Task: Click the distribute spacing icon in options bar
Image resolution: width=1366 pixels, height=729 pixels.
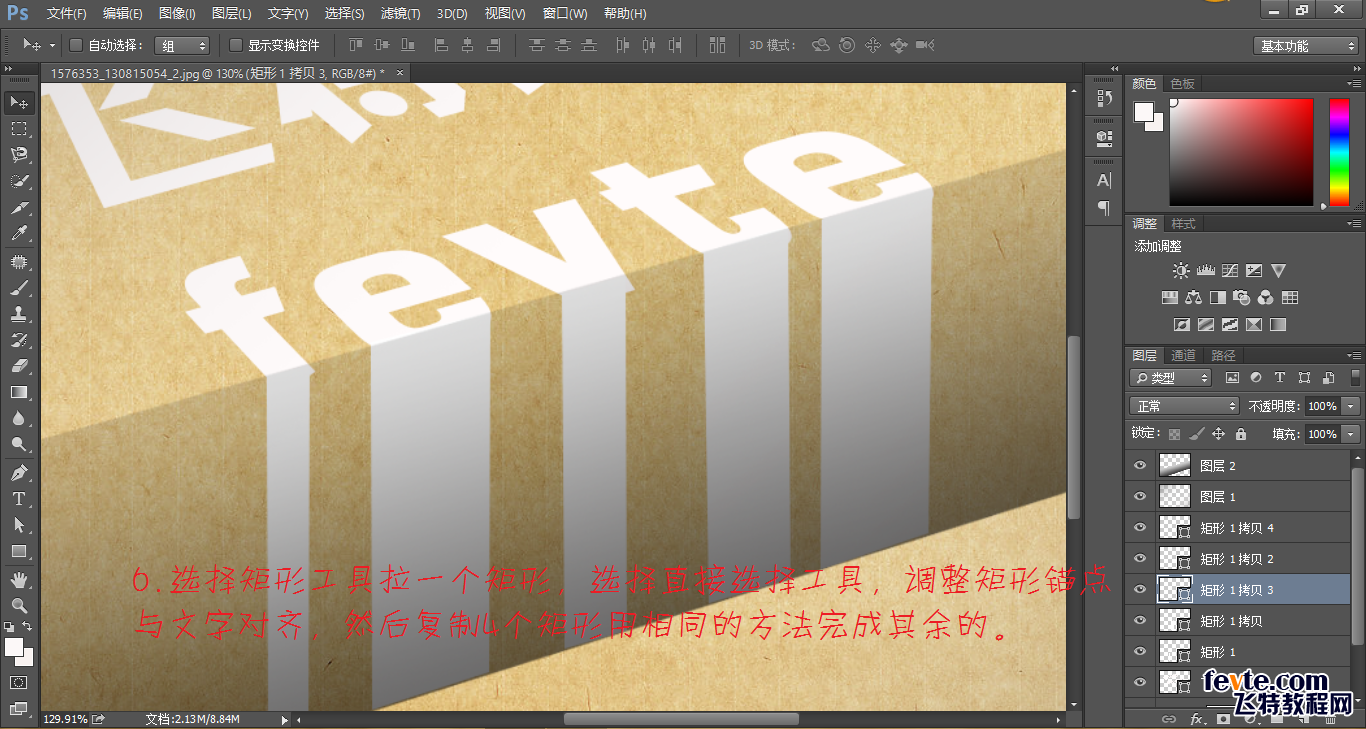Action: click(717, 45)
